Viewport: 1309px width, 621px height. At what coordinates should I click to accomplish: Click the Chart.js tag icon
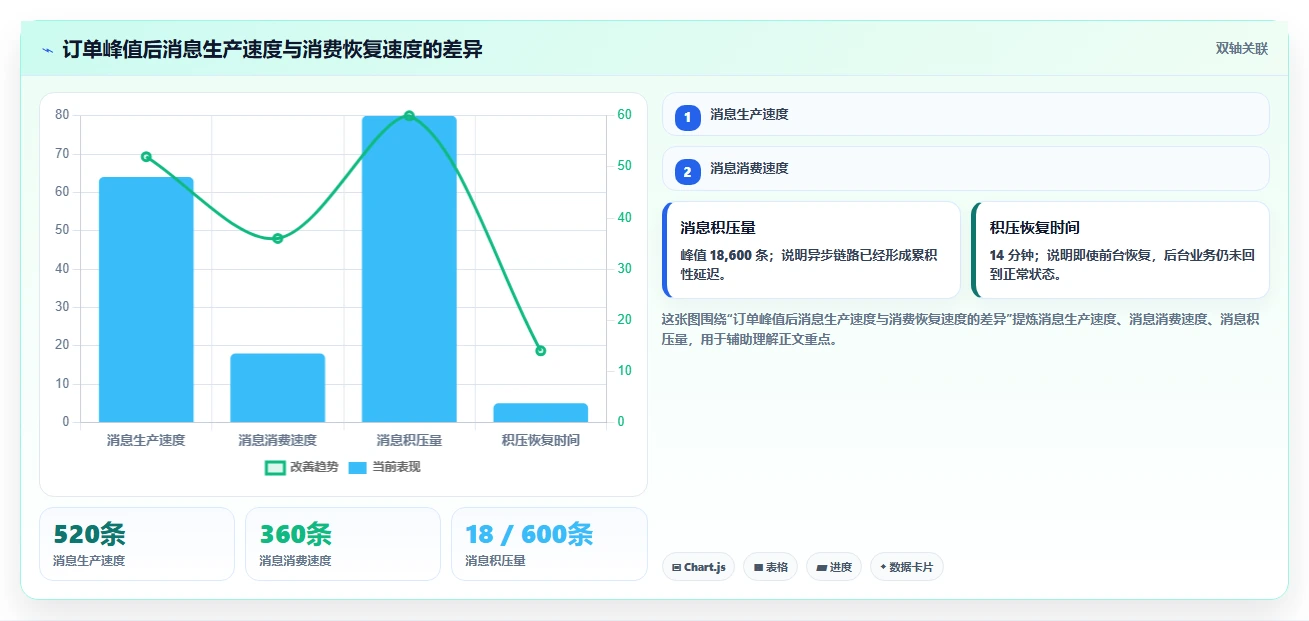[x=676, y=568]
